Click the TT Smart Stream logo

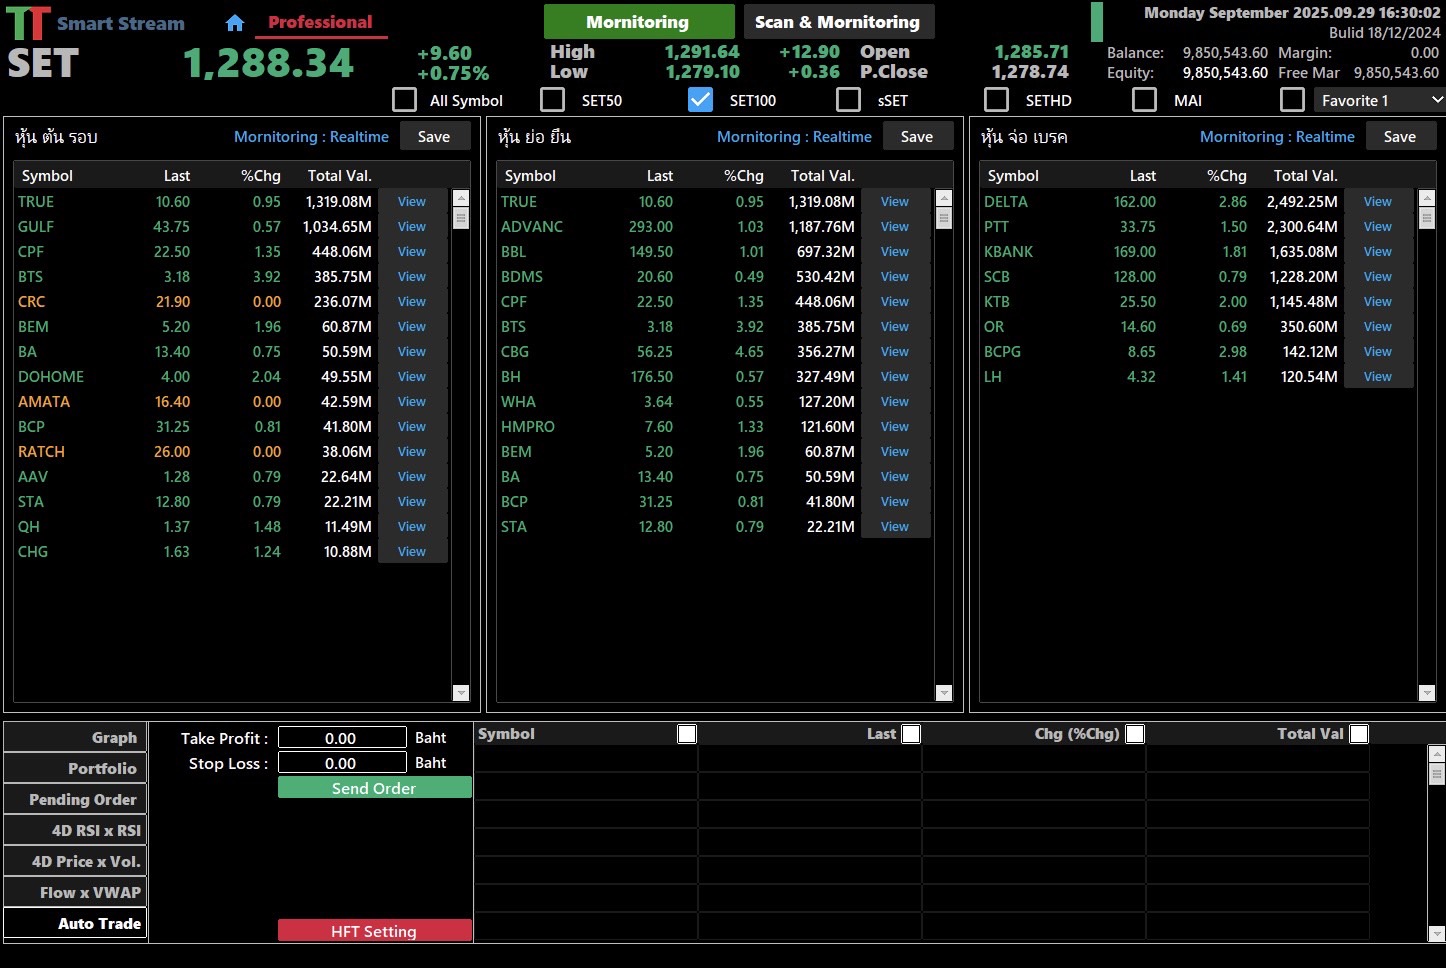click(28, 23)
